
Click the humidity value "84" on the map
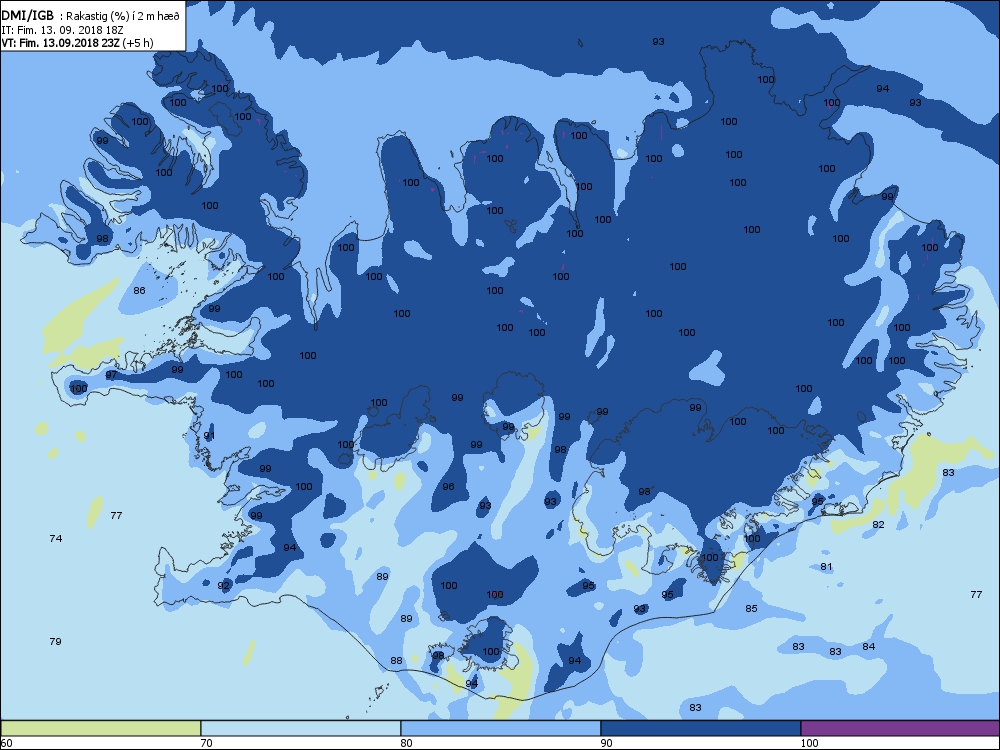869,647
